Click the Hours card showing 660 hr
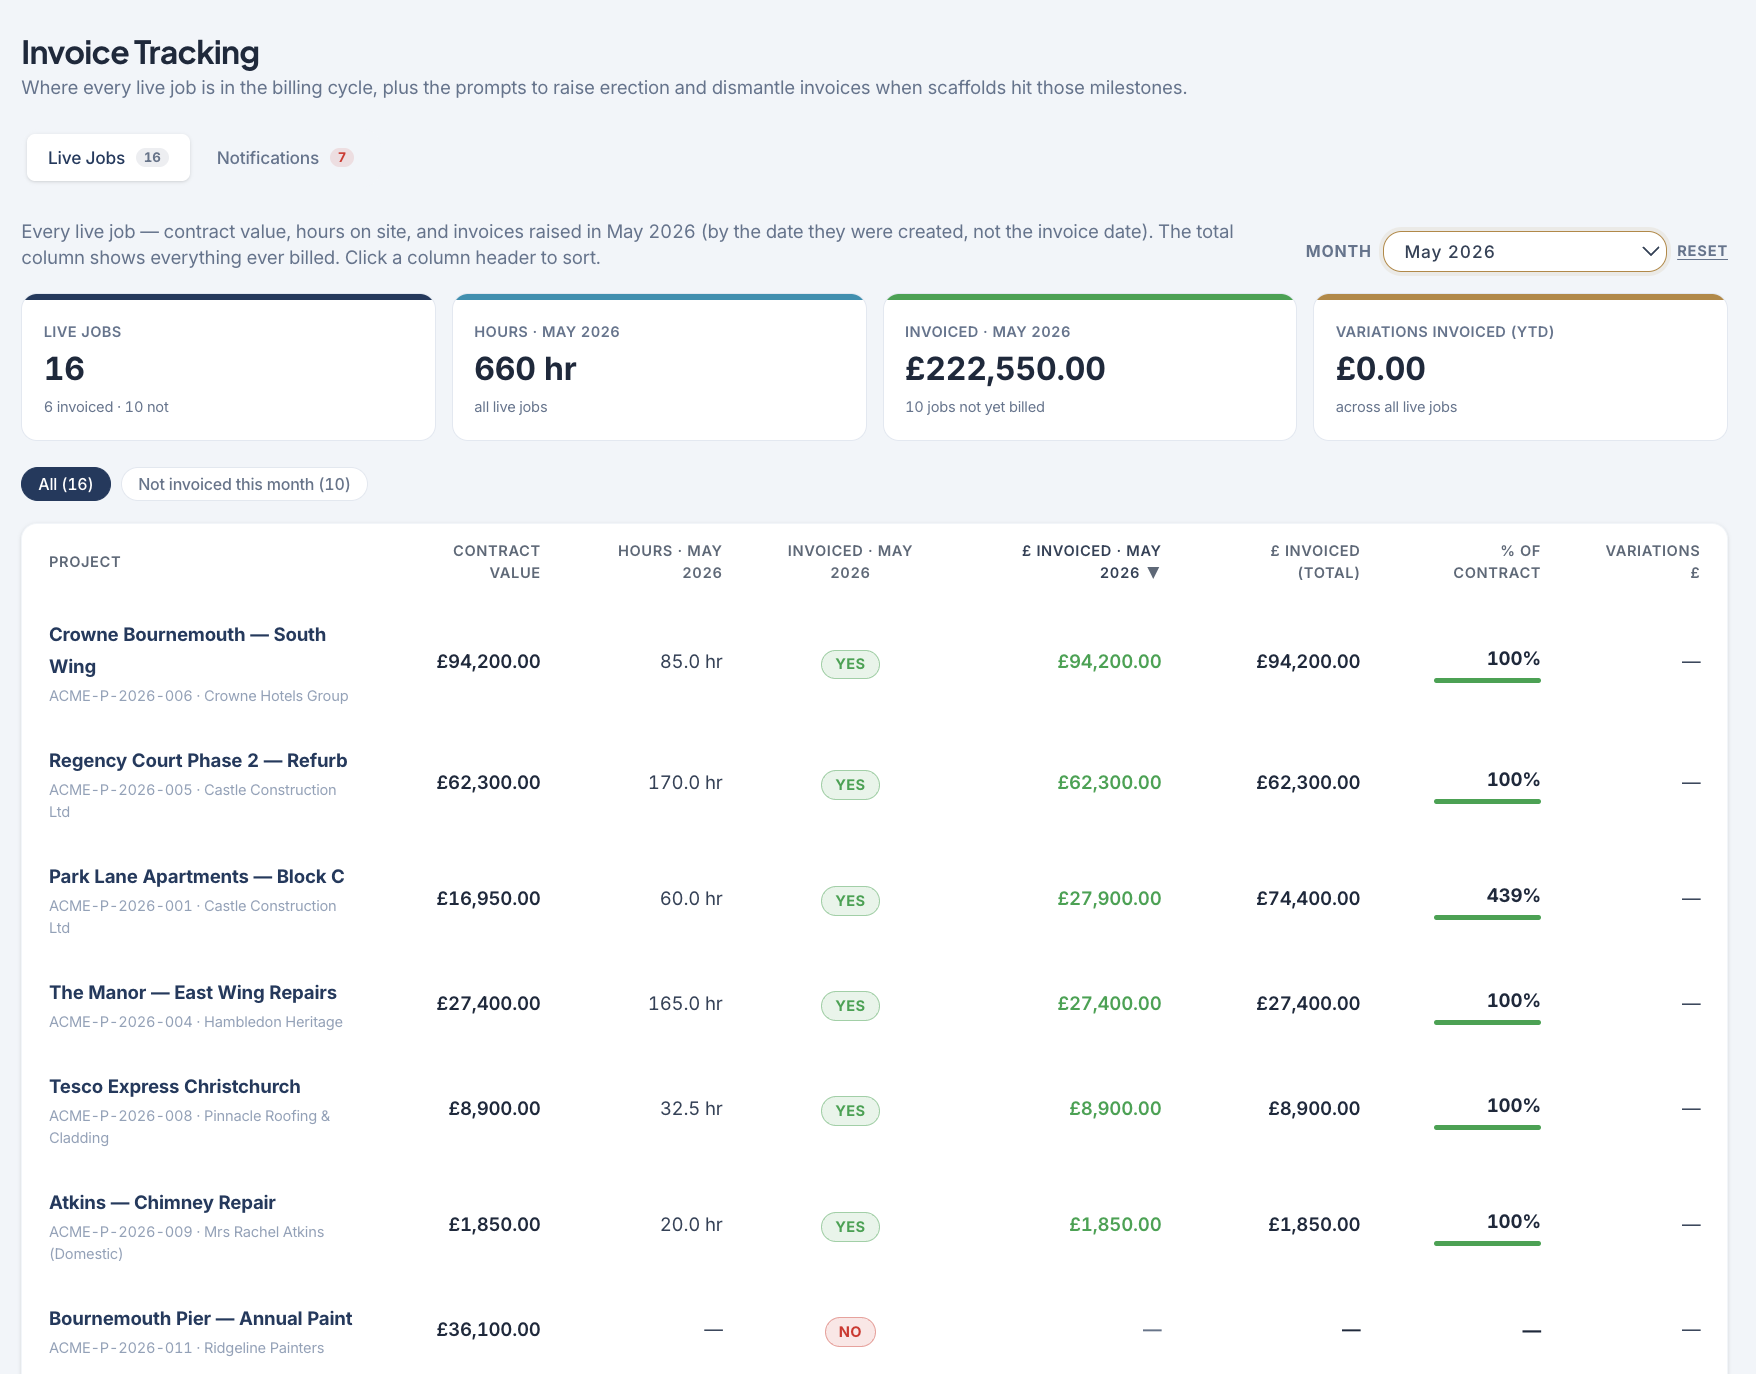The width and height of the screenshot is (1756, 1374). (659, 367)
